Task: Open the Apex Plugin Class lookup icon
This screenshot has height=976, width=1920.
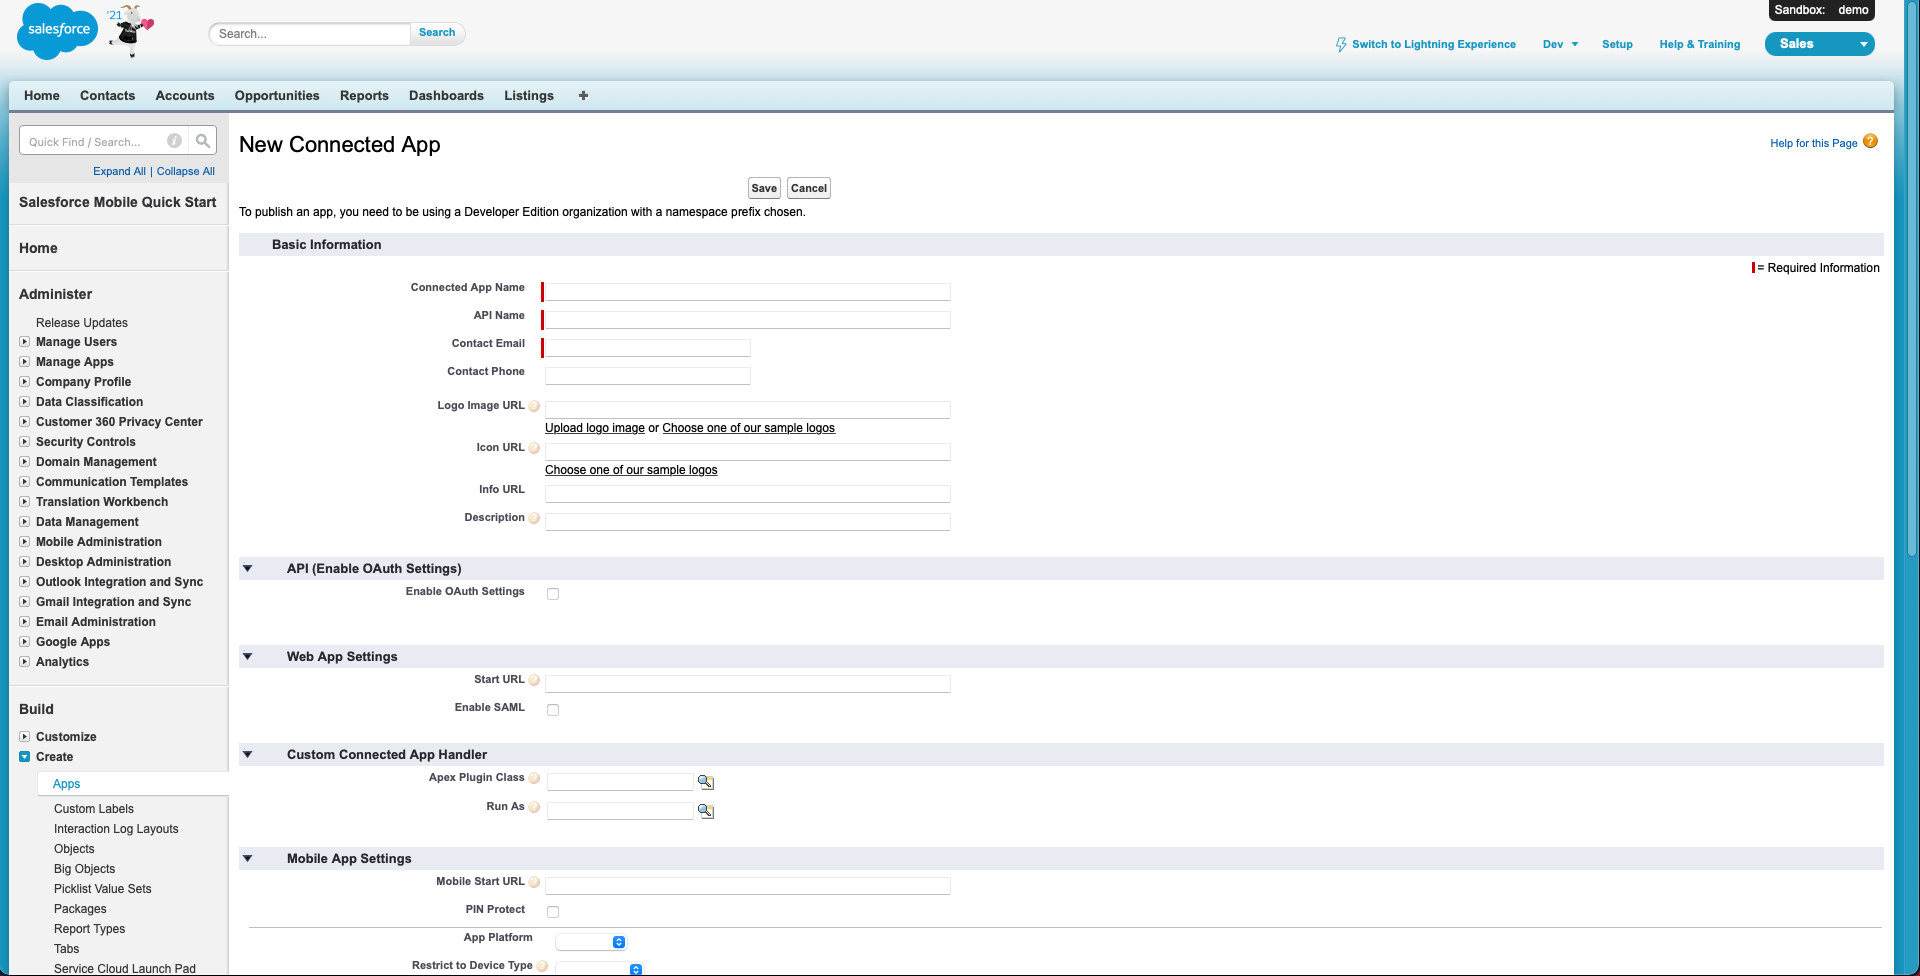Action: (706, 782)
